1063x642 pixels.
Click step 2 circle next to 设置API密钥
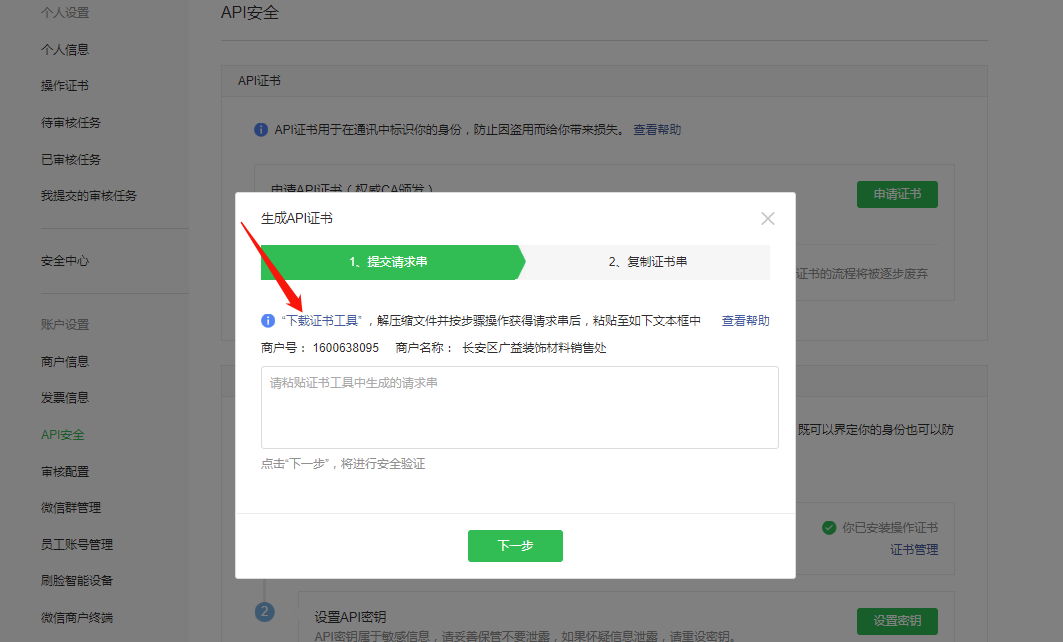click(x=264, y=611)
